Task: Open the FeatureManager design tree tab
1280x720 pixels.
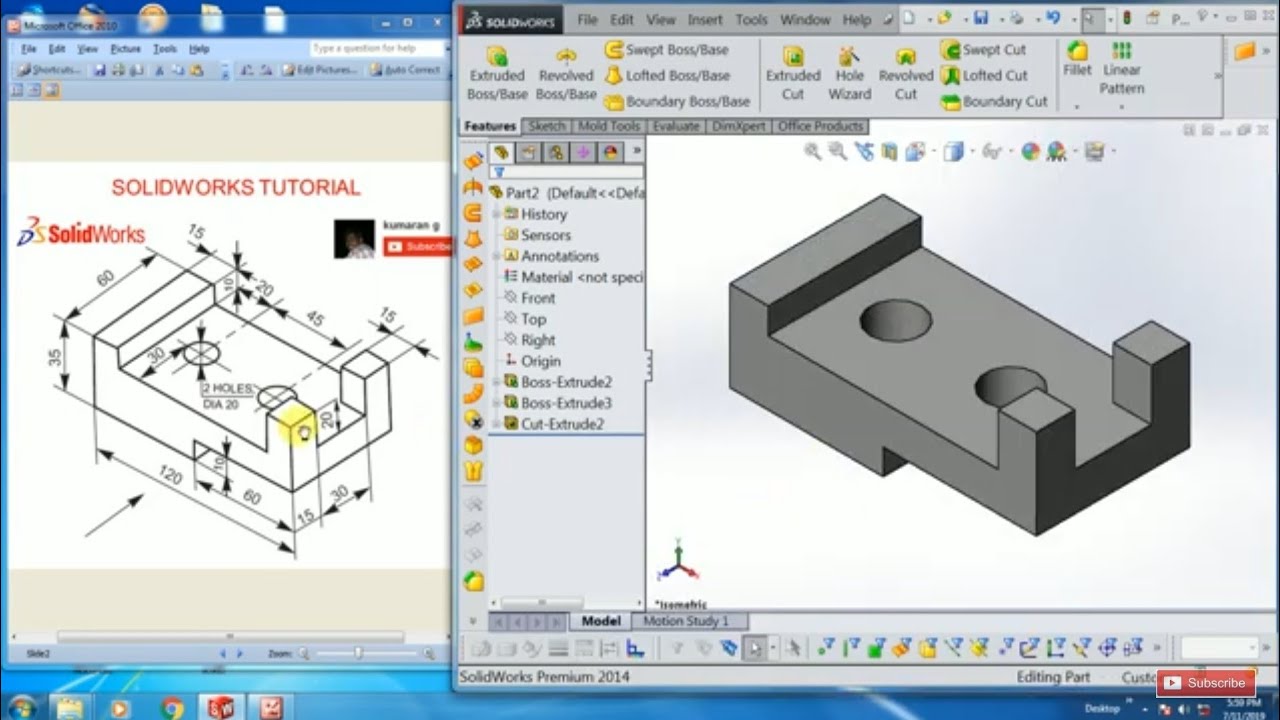Action: pos(502,152)
